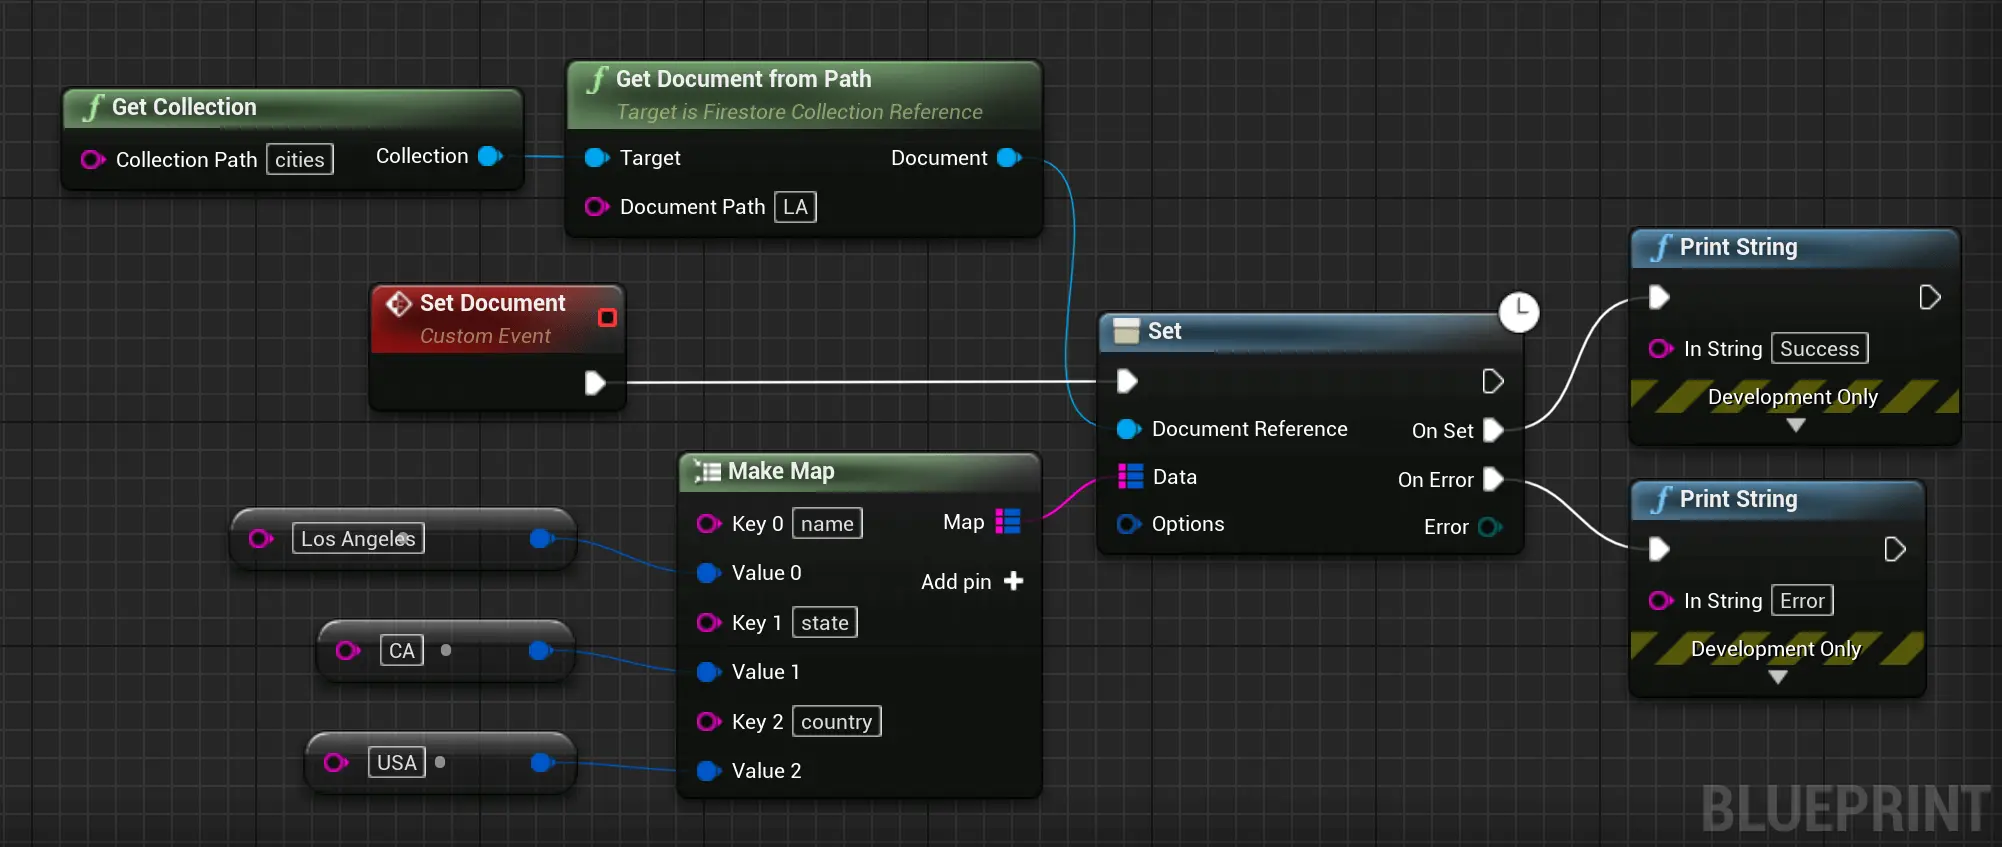Screen dimensions: 2002x847
Task: Click the Value 0 input pin
Action: [709, 573]
